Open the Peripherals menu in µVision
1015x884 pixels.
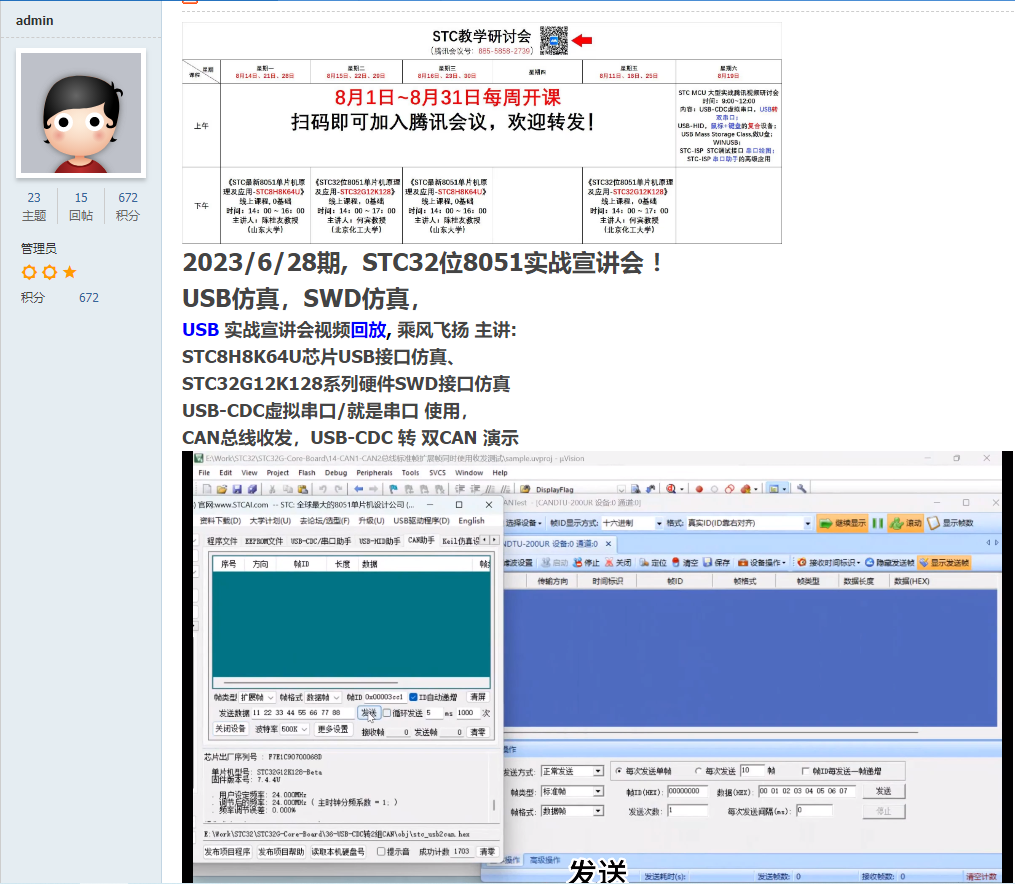tap(374, 473)
